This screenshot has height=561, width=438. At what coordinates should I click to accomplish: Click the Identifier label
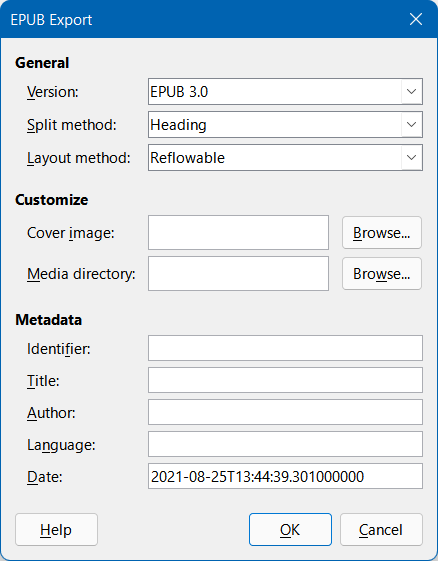click(x=59, y=349)
